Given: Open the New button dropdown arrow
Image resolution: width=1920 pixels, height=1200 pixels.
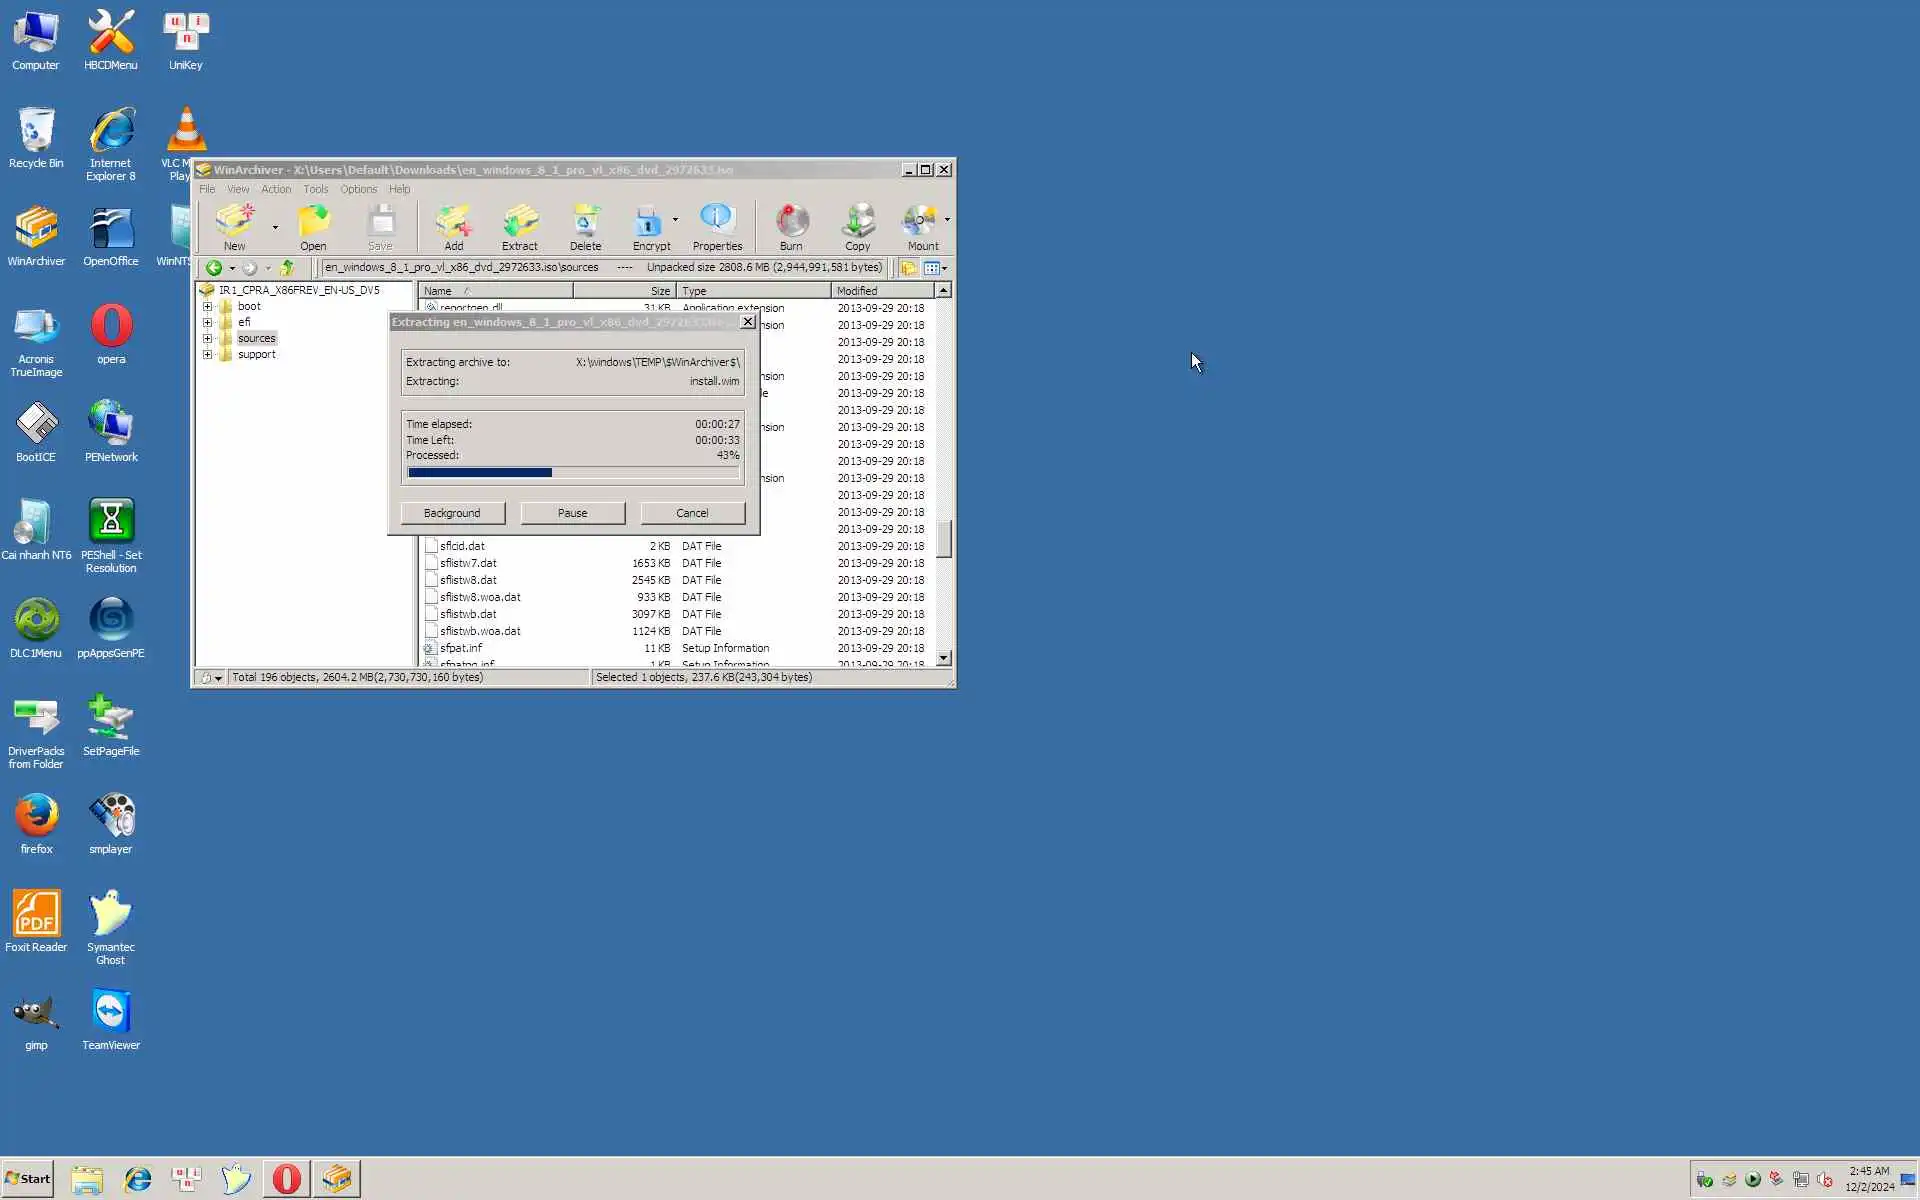Looking at the screenshot, I should click(275, 228).
